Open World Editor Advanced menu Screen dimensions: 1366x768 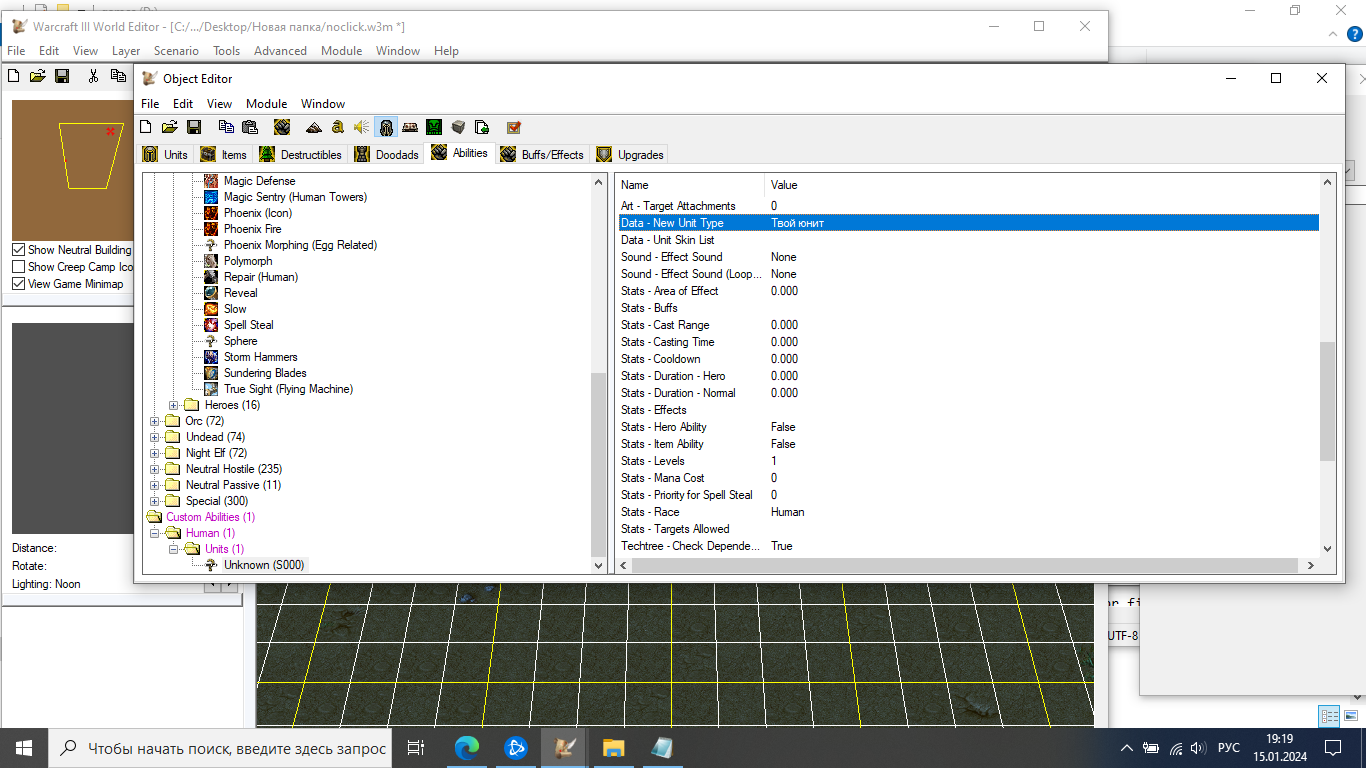pyautogui.click(x=280, y=51)
